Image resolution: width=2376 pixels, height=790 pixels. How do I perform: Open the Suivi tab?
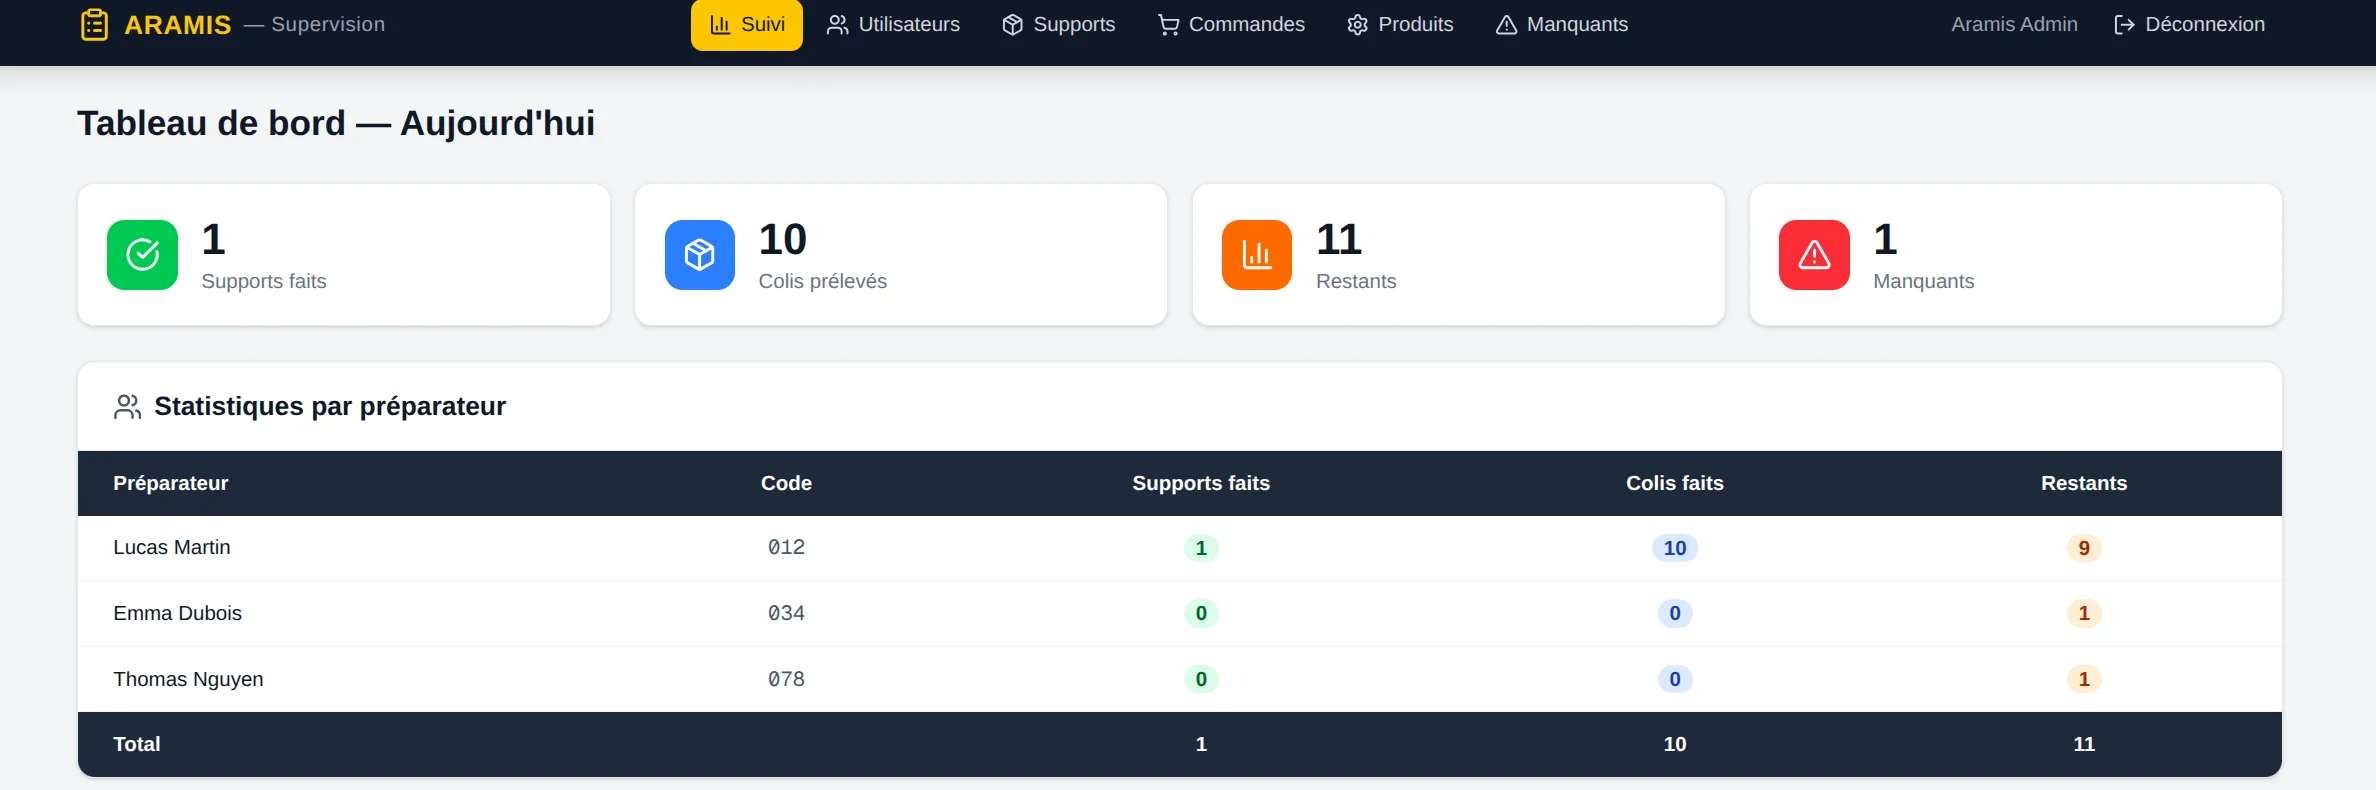click(747, 24)
